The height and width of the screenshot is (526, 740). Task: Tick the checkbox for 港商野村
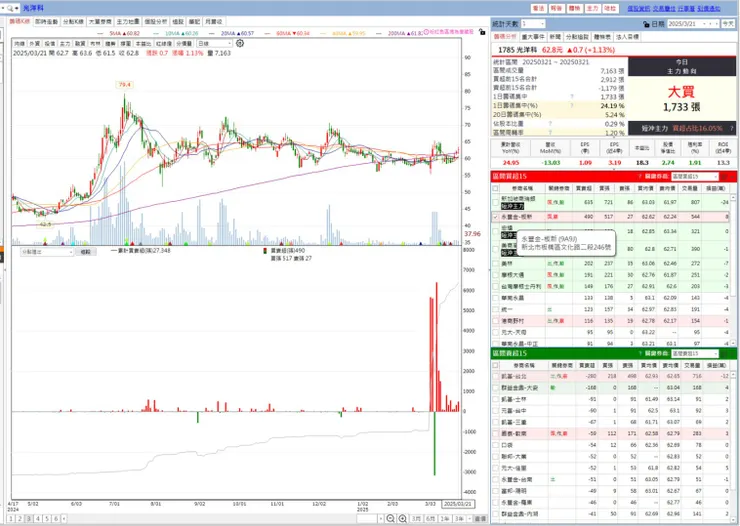[495, 321]
